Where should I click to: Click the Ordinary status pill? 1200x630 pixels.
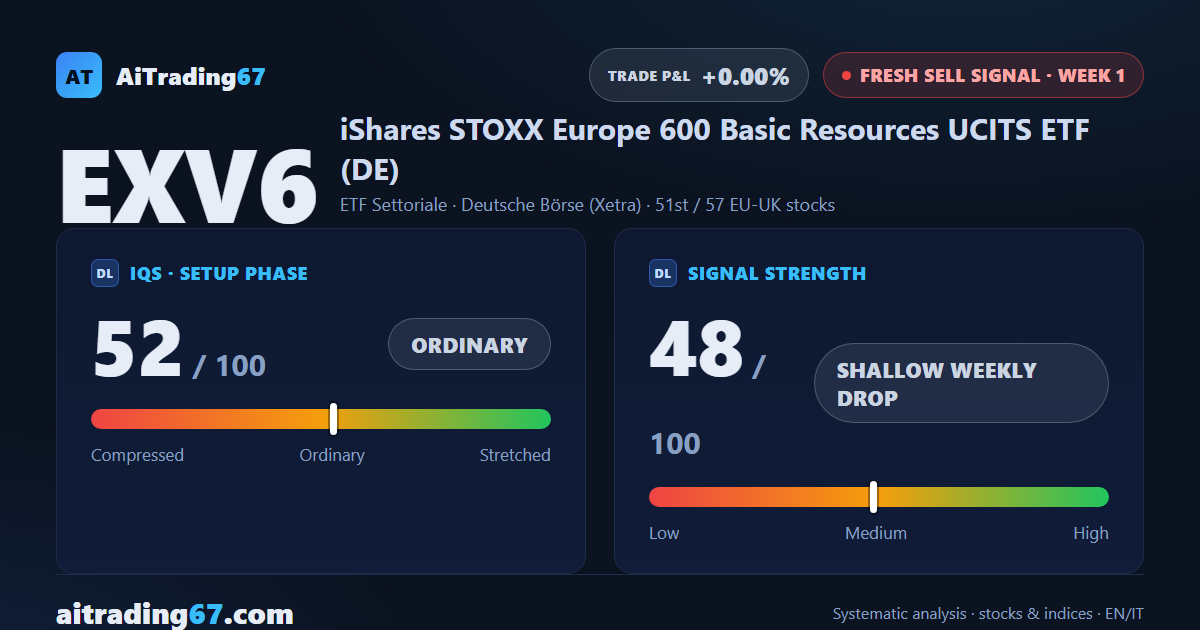point(469,344)
